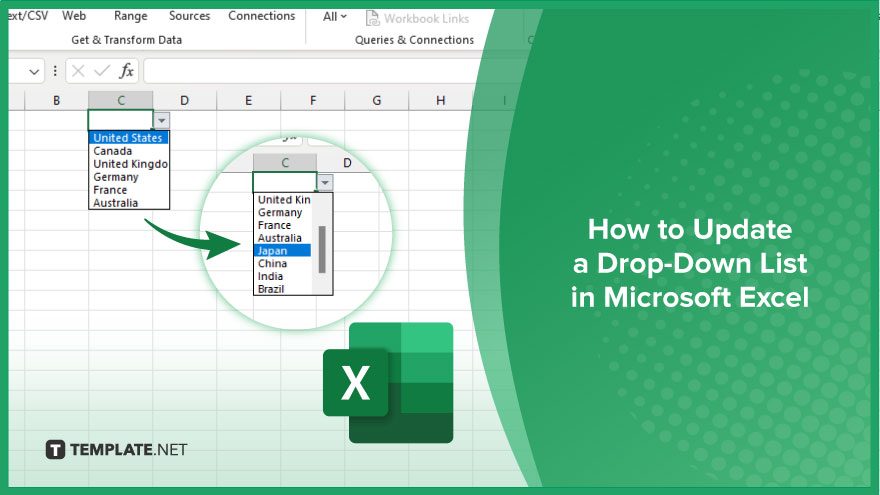Choose United States from the list

[x=129, y=138]
